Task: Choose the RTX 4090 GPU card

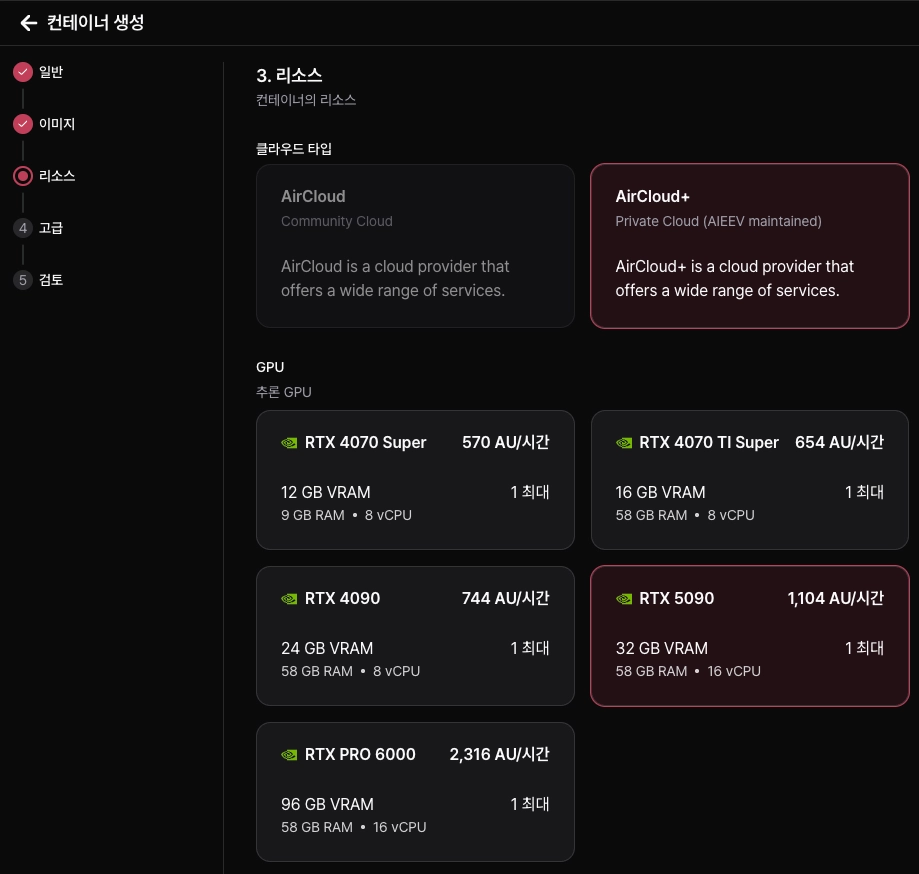Action: coord(415,635)
